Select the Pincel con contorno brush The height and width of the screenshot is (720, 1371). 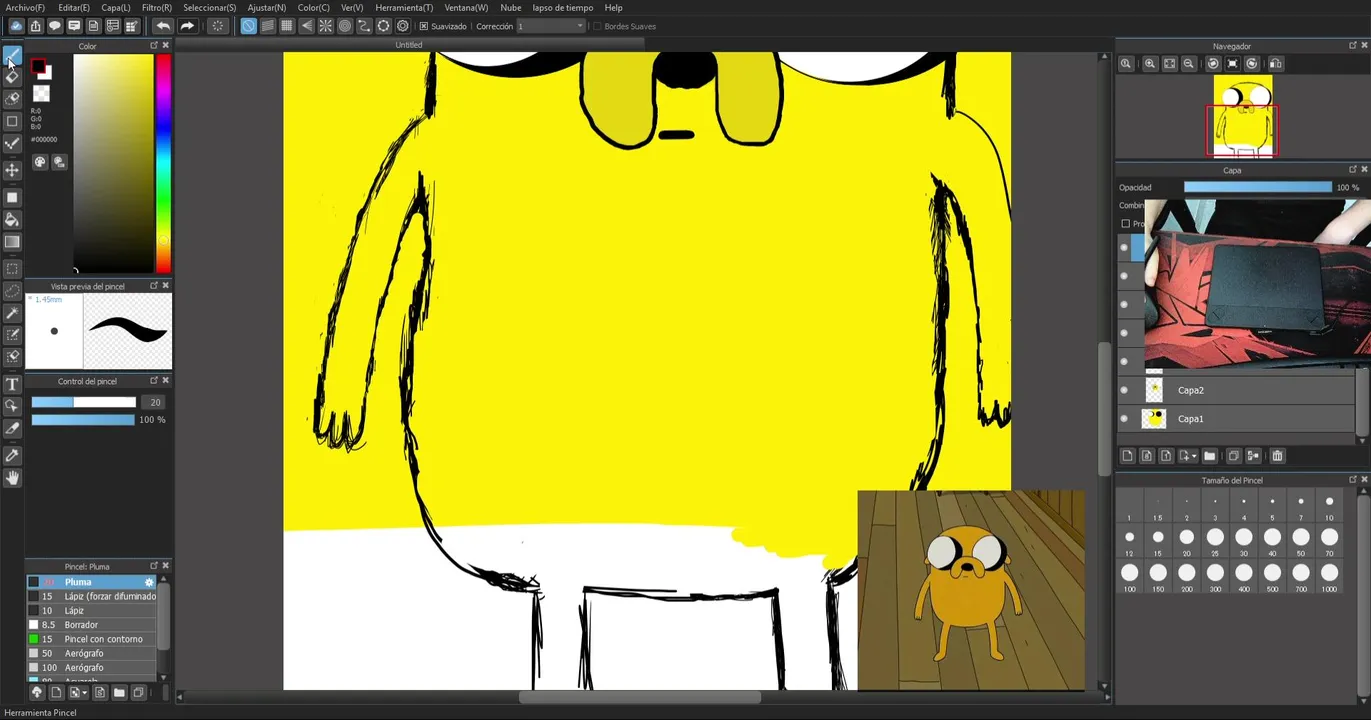coord(92,639)
